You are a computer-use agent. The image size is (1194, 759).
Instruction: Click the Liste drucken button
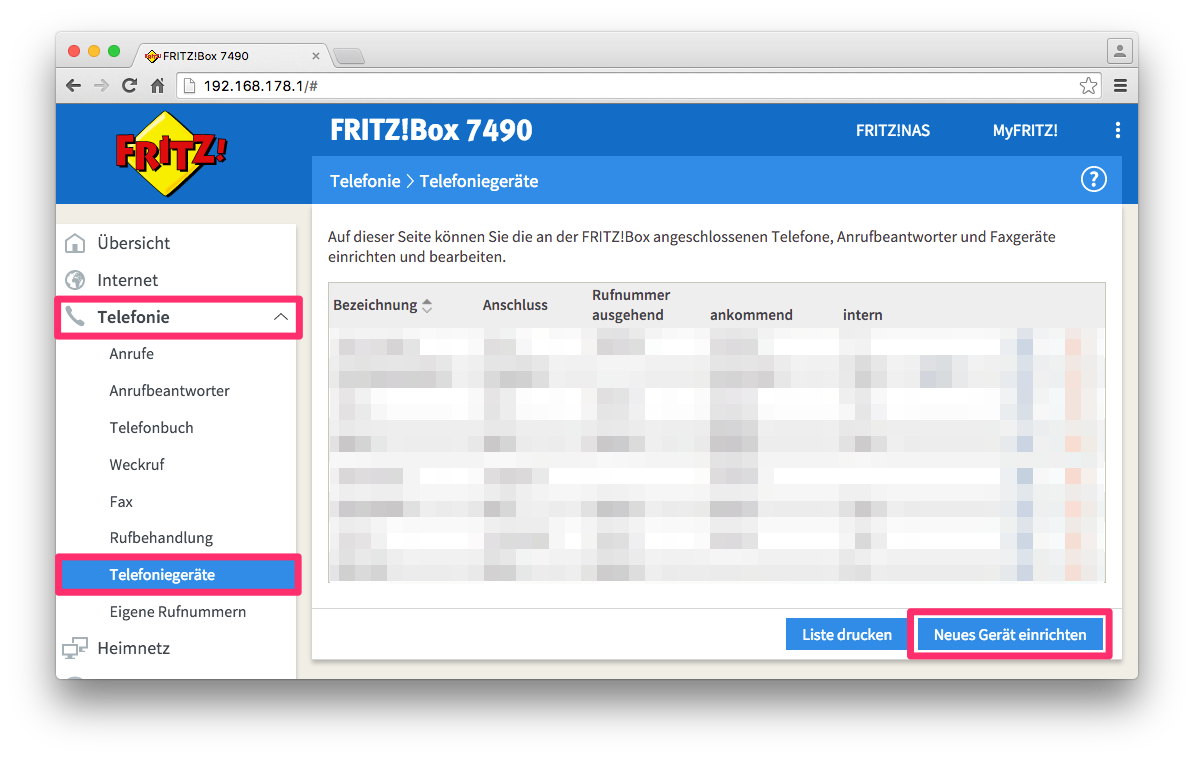[847, 634]
